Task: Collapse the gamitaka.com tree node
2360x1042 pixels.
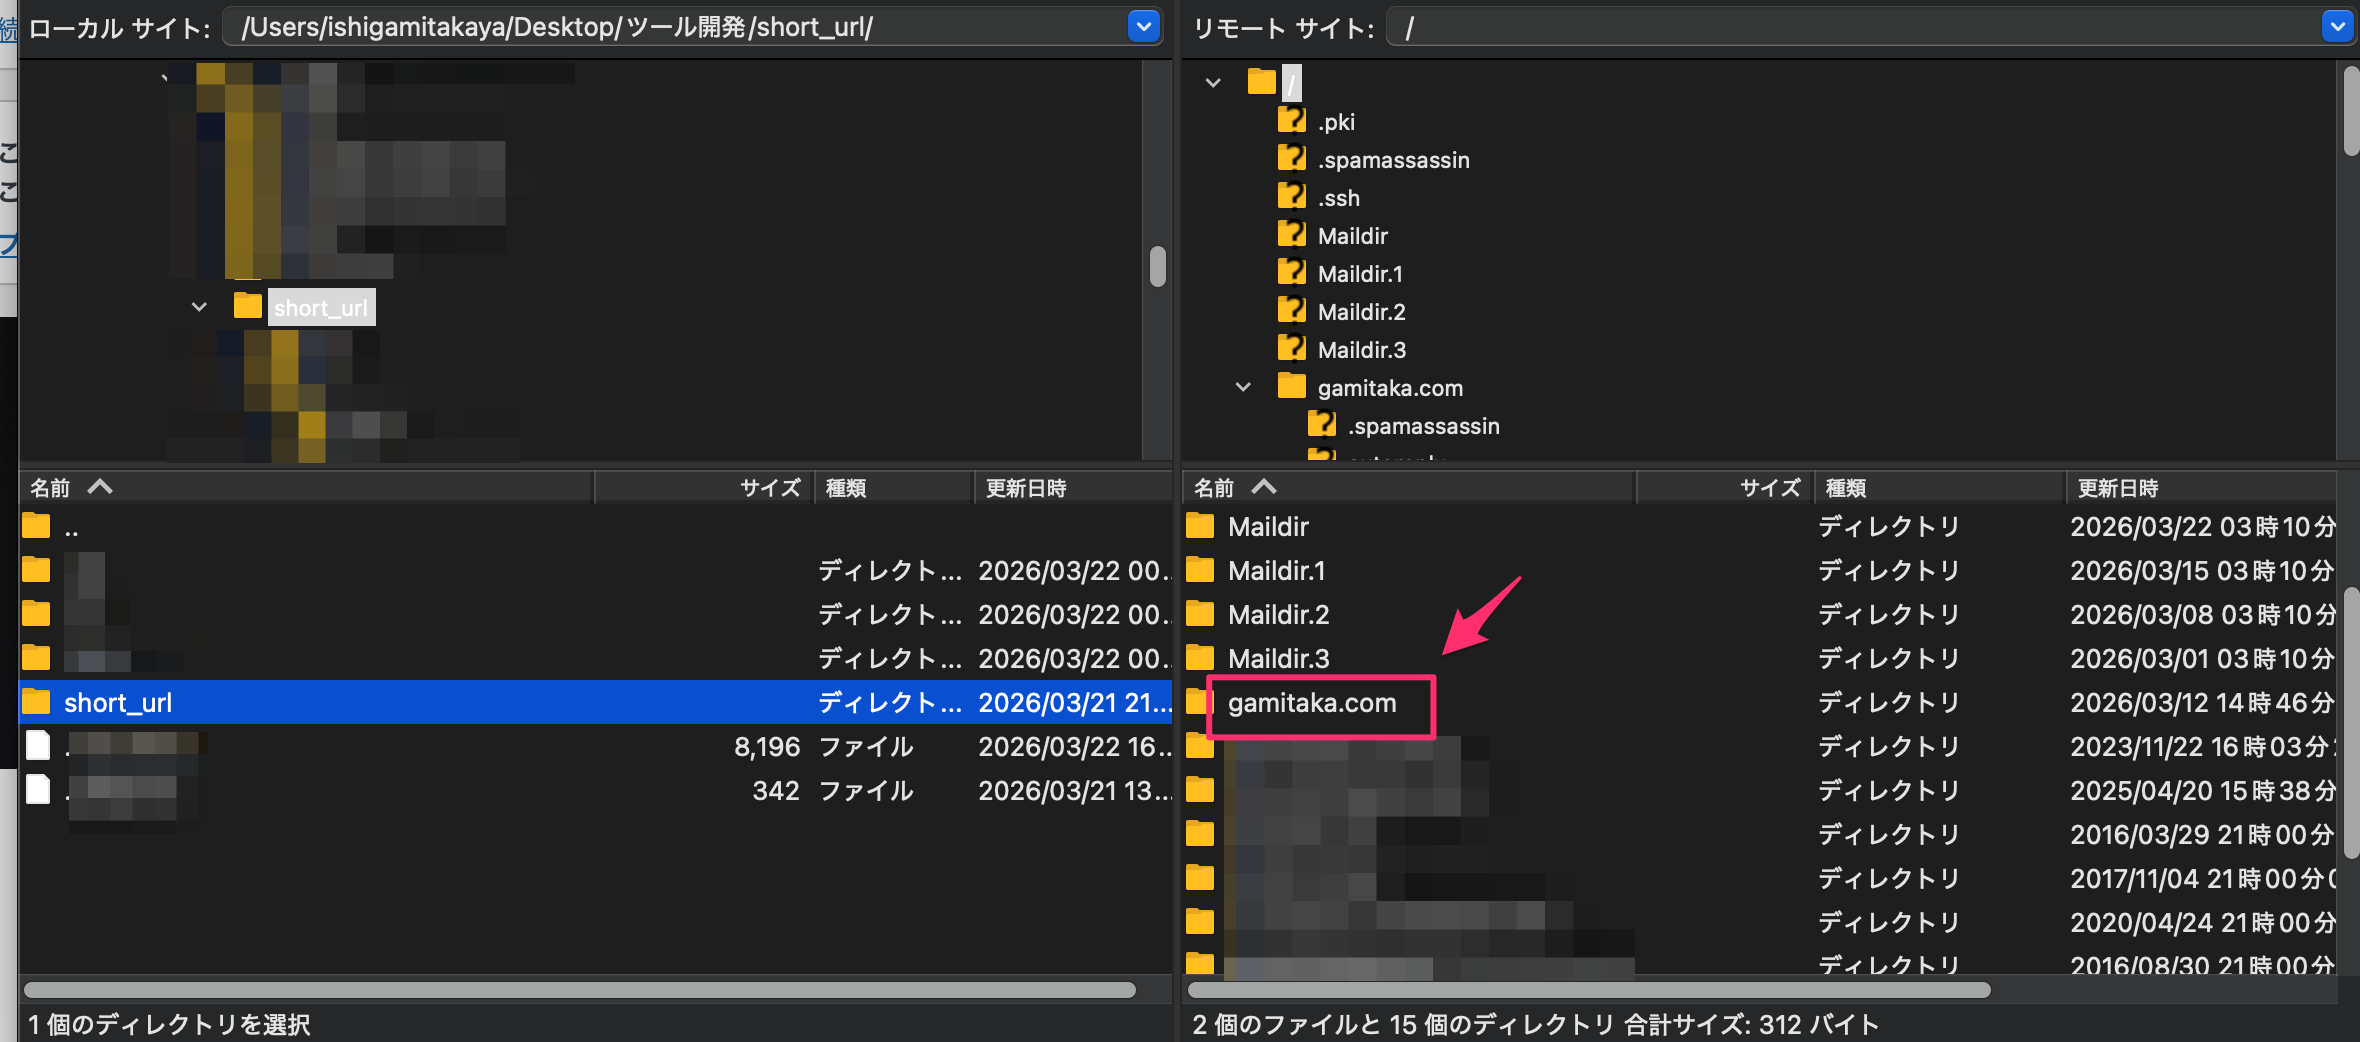Action: point(1243,387)
